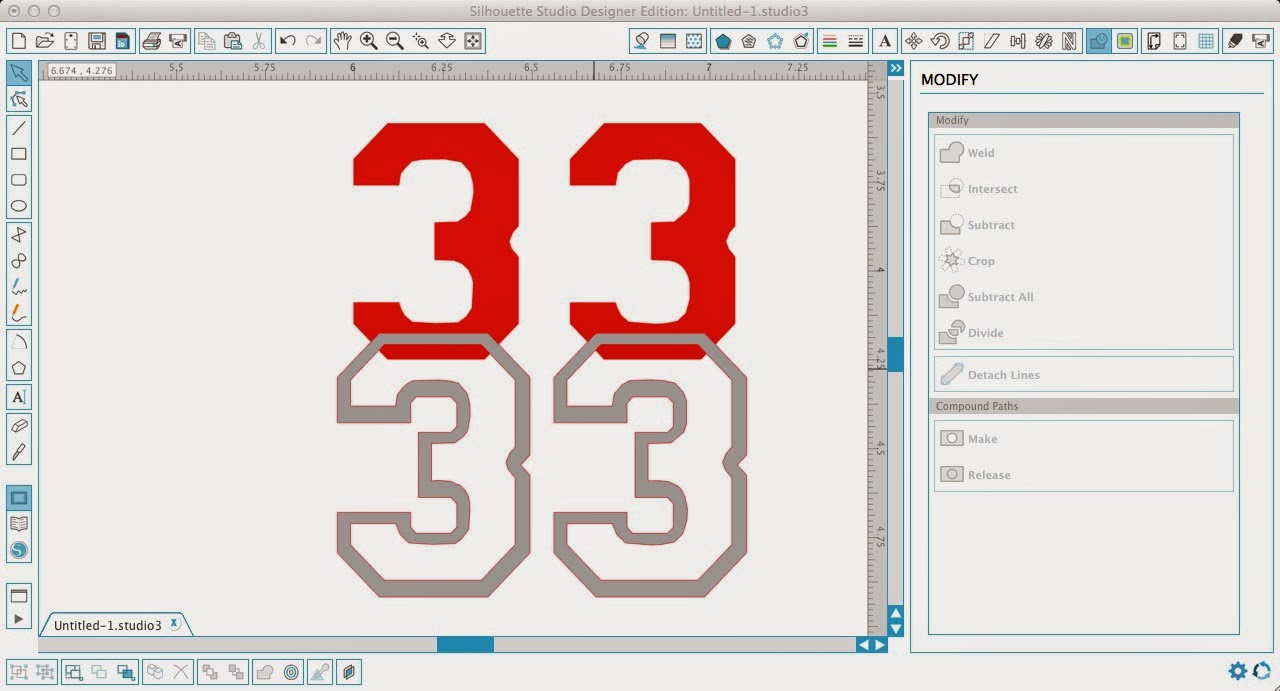Open a file with folder icon
The height and width of the screenshot is (691, 1280).
coord(44,41)
